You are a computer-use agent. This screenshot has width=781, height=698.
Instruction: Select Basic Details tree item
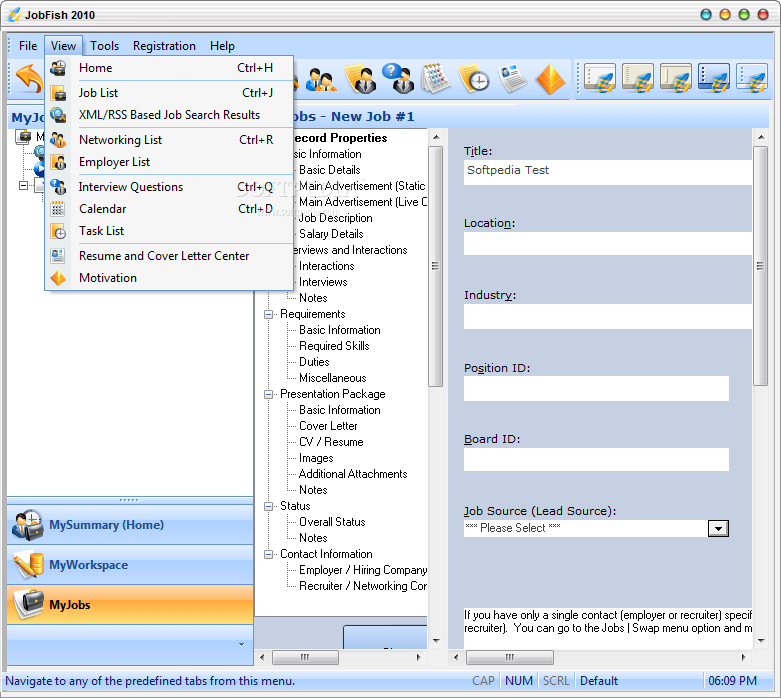point(330,170)
